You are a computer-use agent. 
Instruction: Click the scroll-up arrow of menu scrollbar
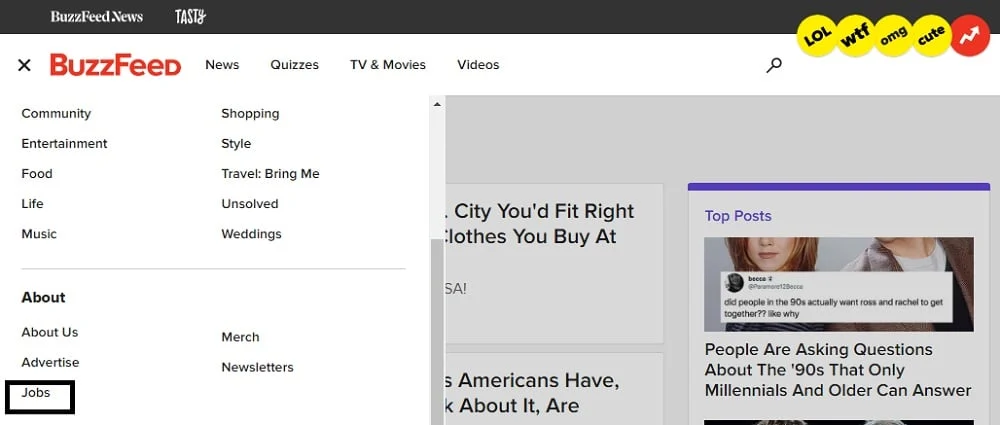[x=437, y=104]
